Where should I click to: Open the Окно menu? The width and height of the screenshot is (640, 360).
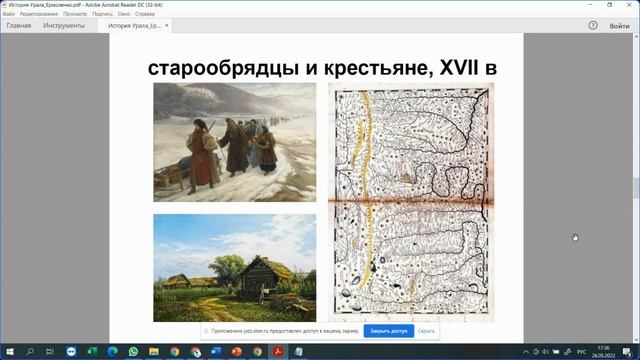point(124,14)
